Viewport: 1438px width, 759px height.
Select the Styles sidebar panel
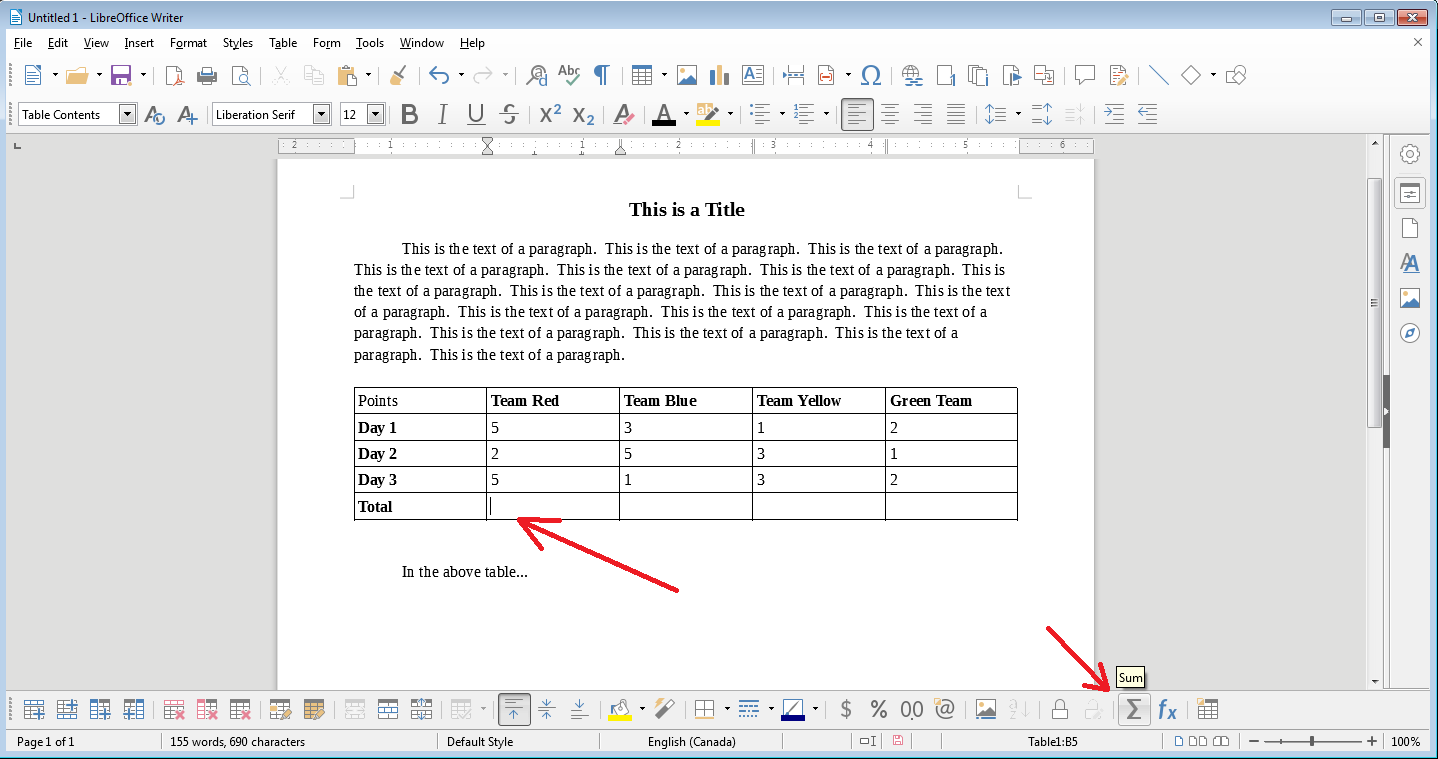coord(1409,263)
